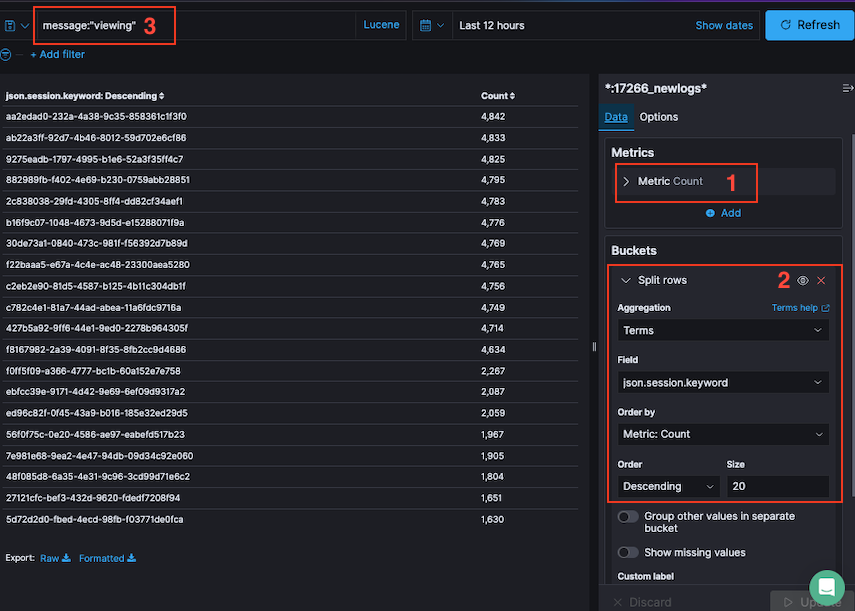
Task: Switch to the Data tab
Action: (616, 117)
